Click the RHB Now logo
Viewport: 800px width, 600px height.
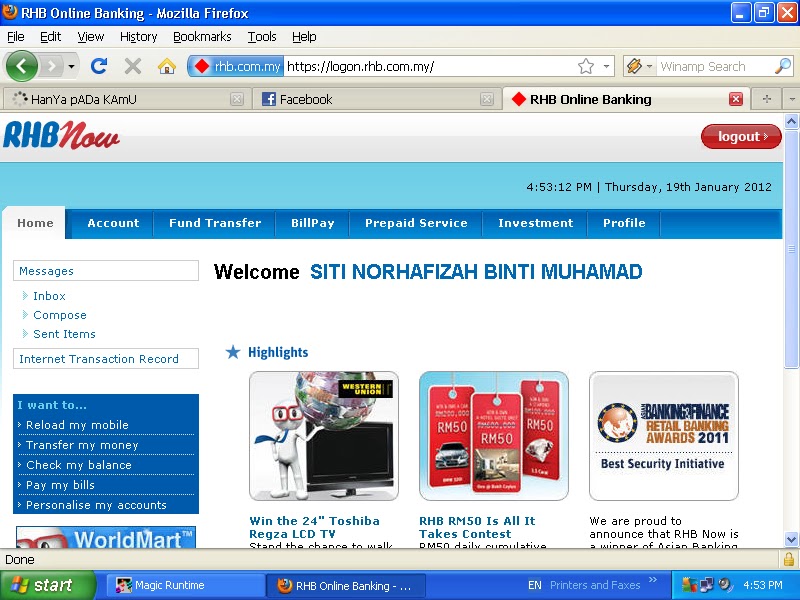61,136
